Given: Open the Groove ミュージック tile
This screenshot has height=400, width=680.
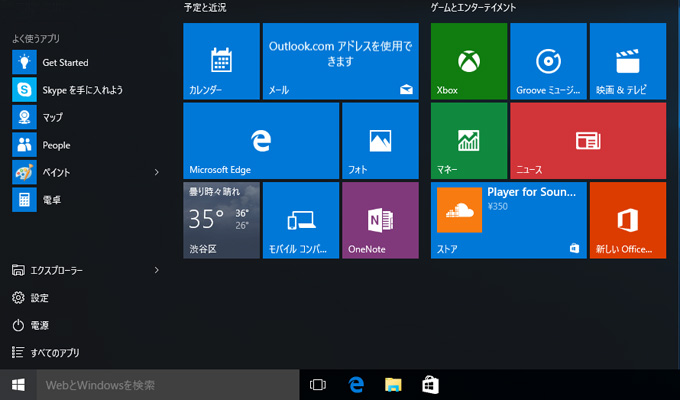Looking at the screenshot, I should (x=549, y=61).
